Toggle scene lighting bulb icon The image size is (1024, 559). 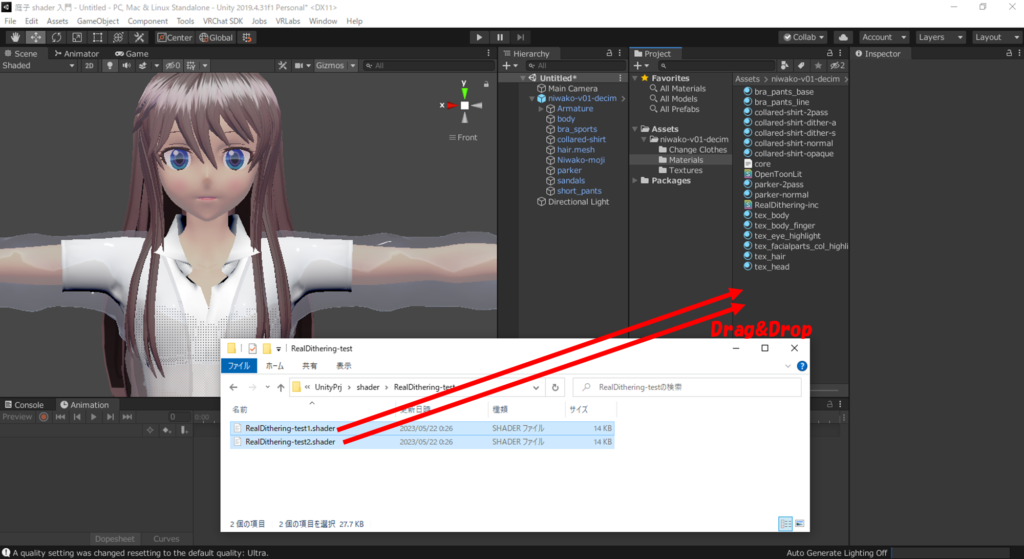coord(110,65)
